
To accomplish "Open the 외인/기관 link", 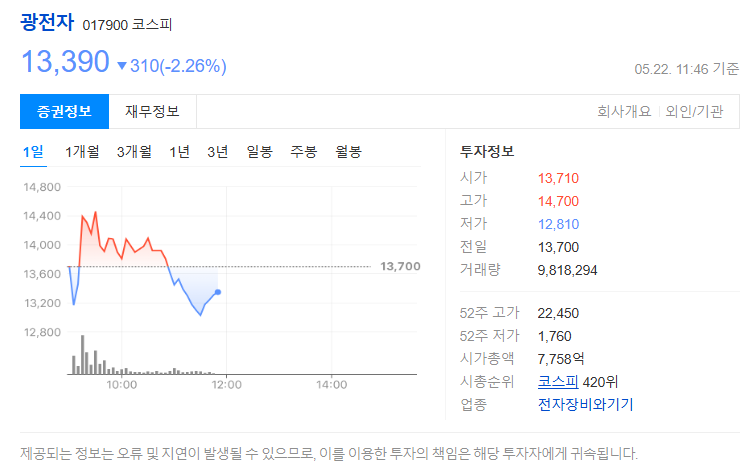I will coord(694,111).
